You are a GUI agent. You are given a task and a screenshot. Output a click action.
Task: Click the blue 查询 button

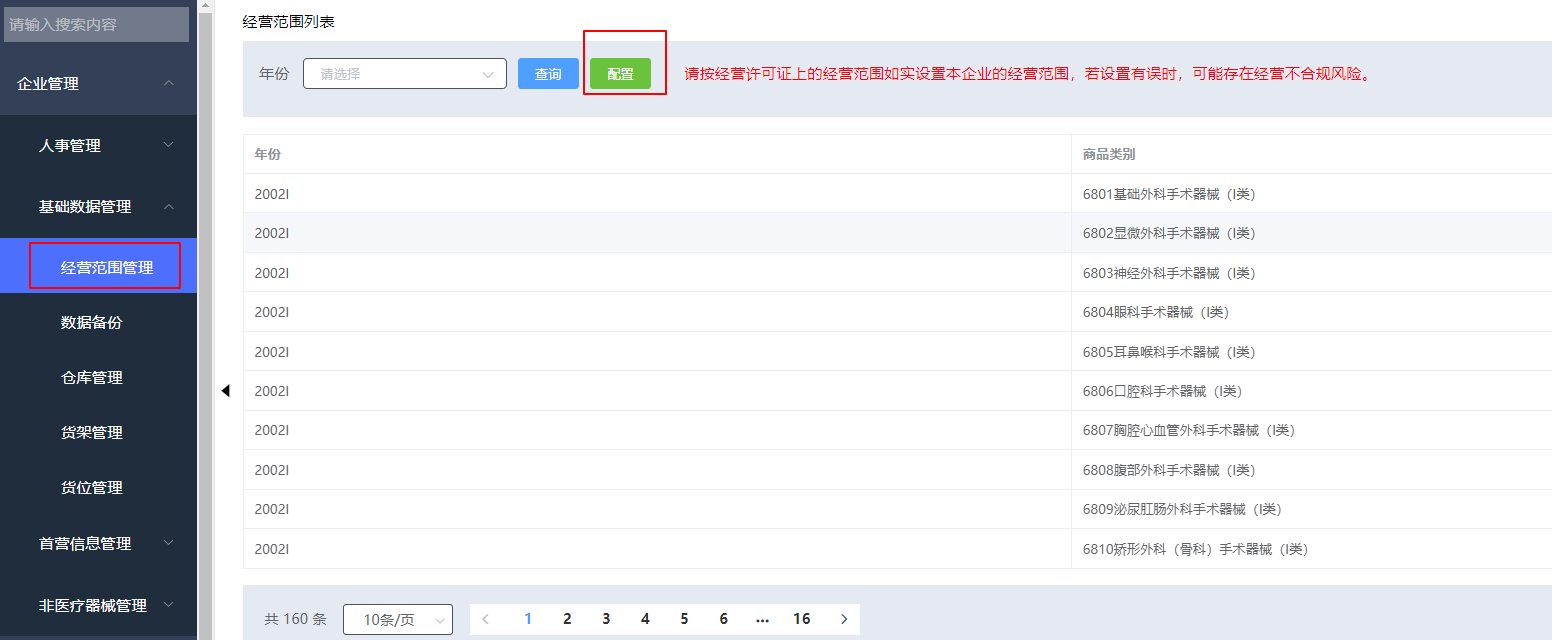(x=548, y=74)
